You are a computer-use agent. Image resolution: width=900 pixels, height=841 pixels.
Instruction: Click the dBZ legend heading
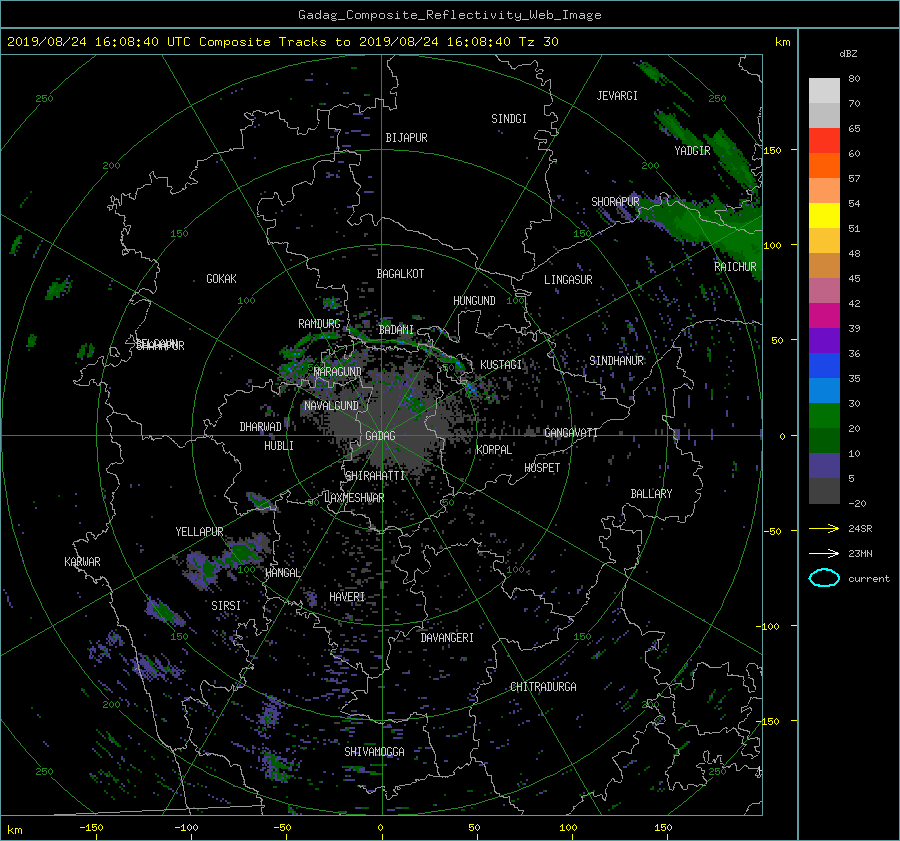click(x=848, y=53)
